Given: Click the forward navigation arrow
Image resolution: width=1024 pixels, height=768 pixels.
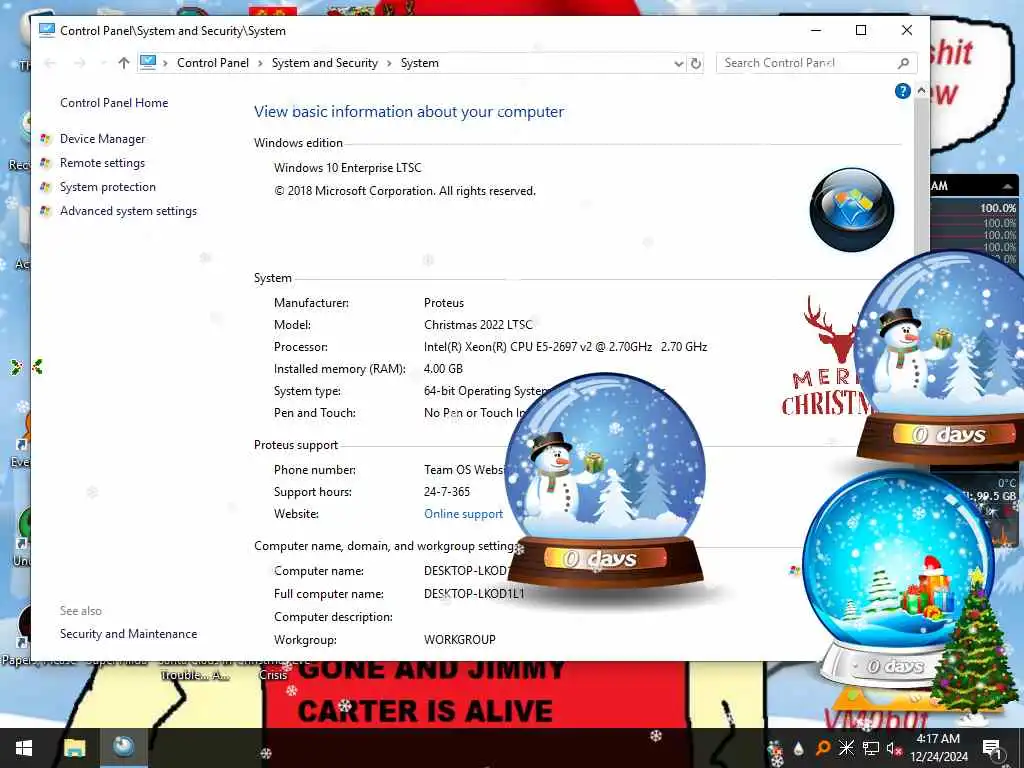Looking at the screenshot, I should click(80, 63).
